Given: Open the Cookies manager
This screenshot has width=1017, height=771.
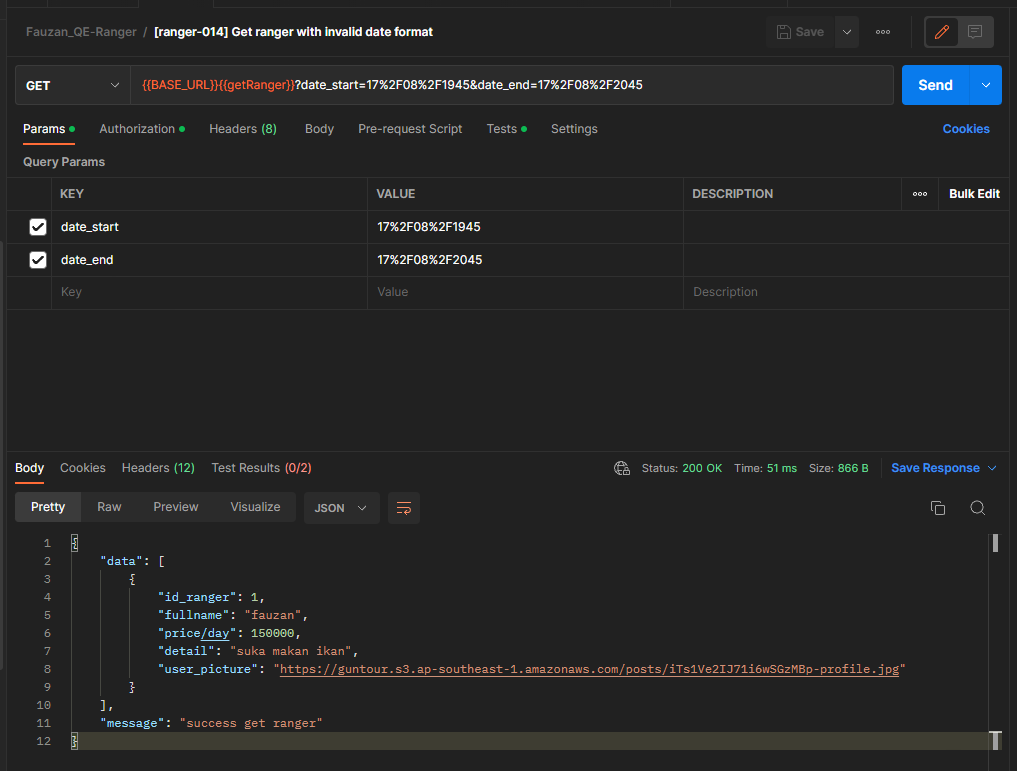Looking at the screenshot, I should click(x=965, y=128).
